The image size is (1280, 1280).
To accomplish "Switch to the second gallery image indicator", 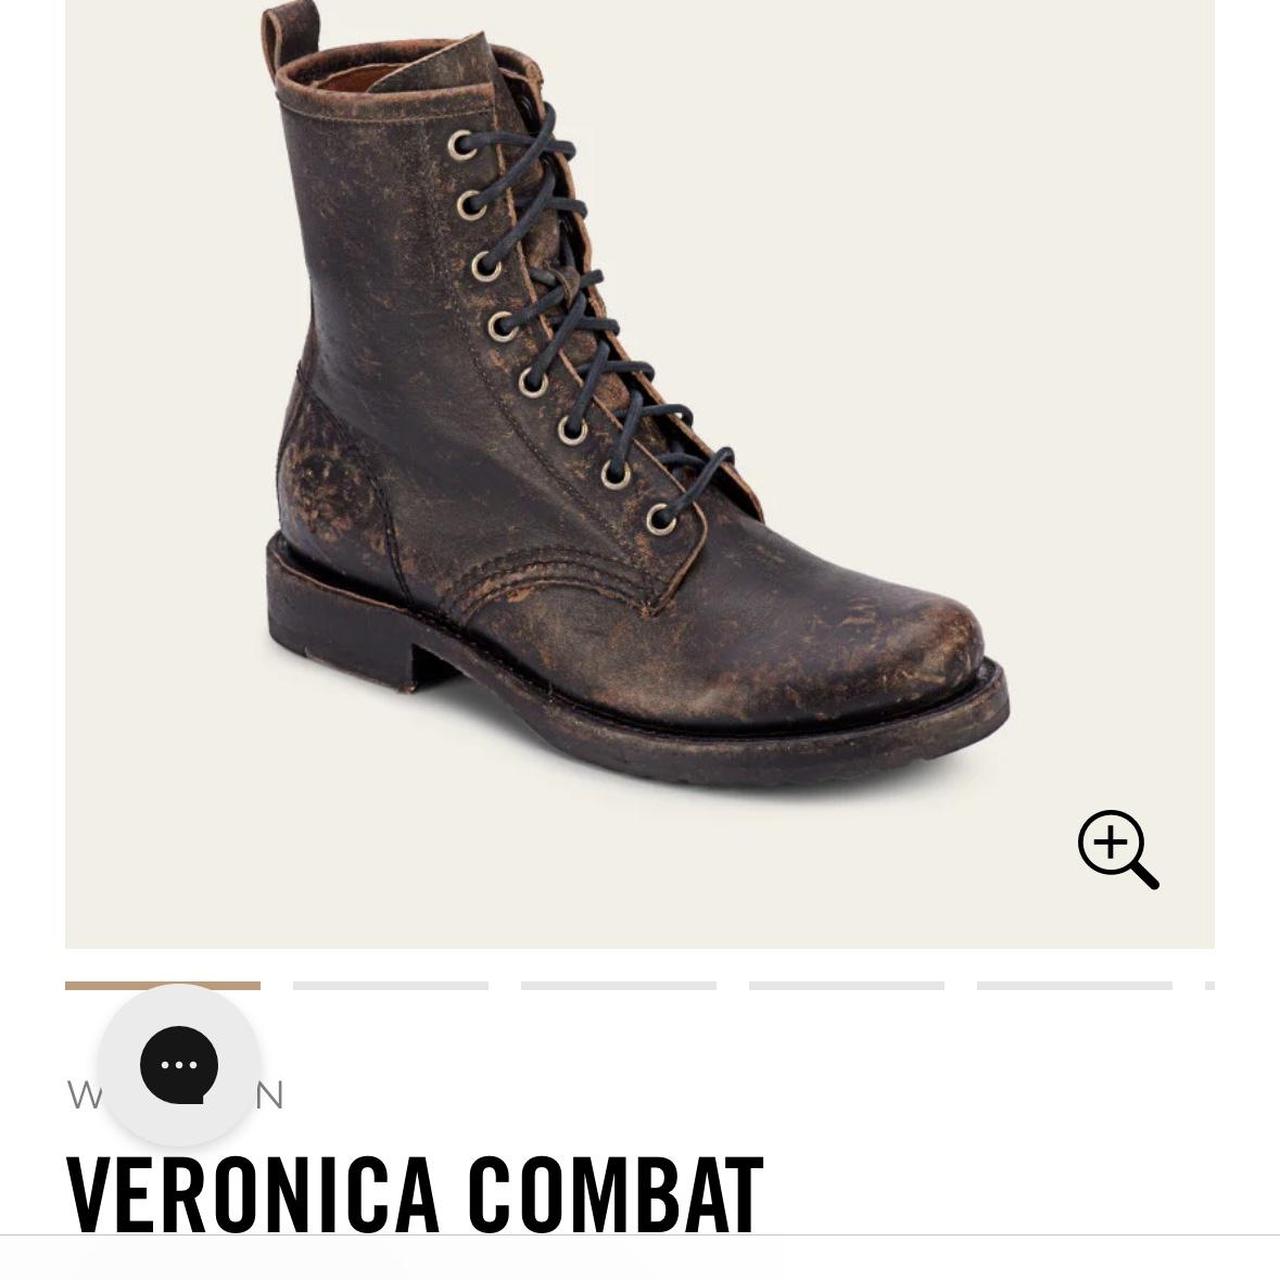I will (x=391, y=986).
